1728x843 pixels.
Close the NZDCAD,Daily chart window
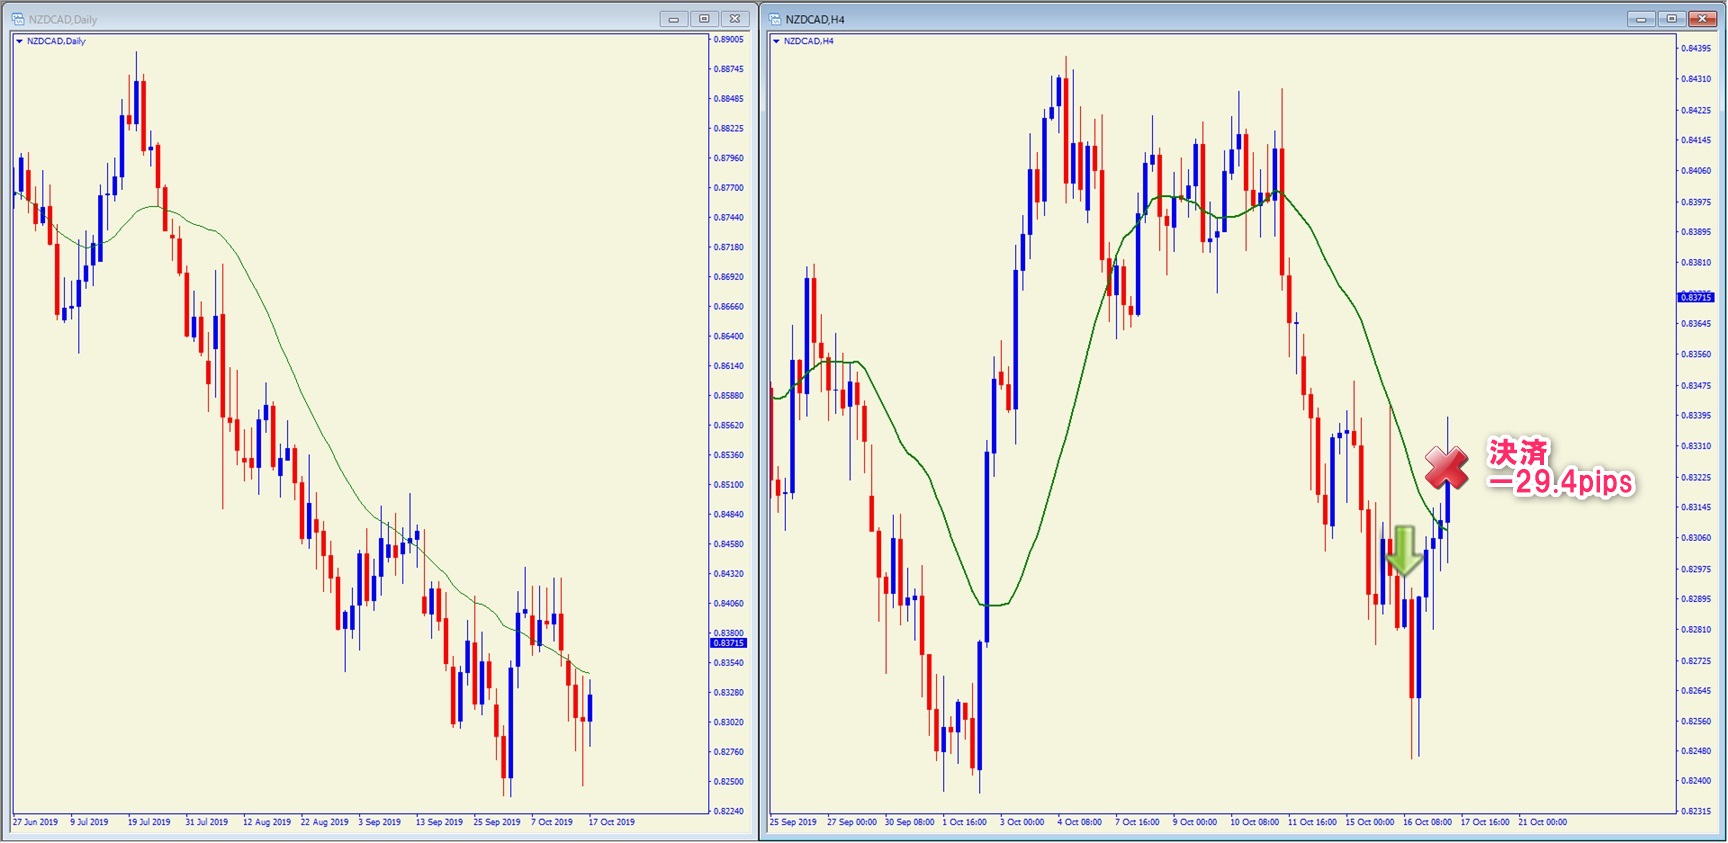735,19
